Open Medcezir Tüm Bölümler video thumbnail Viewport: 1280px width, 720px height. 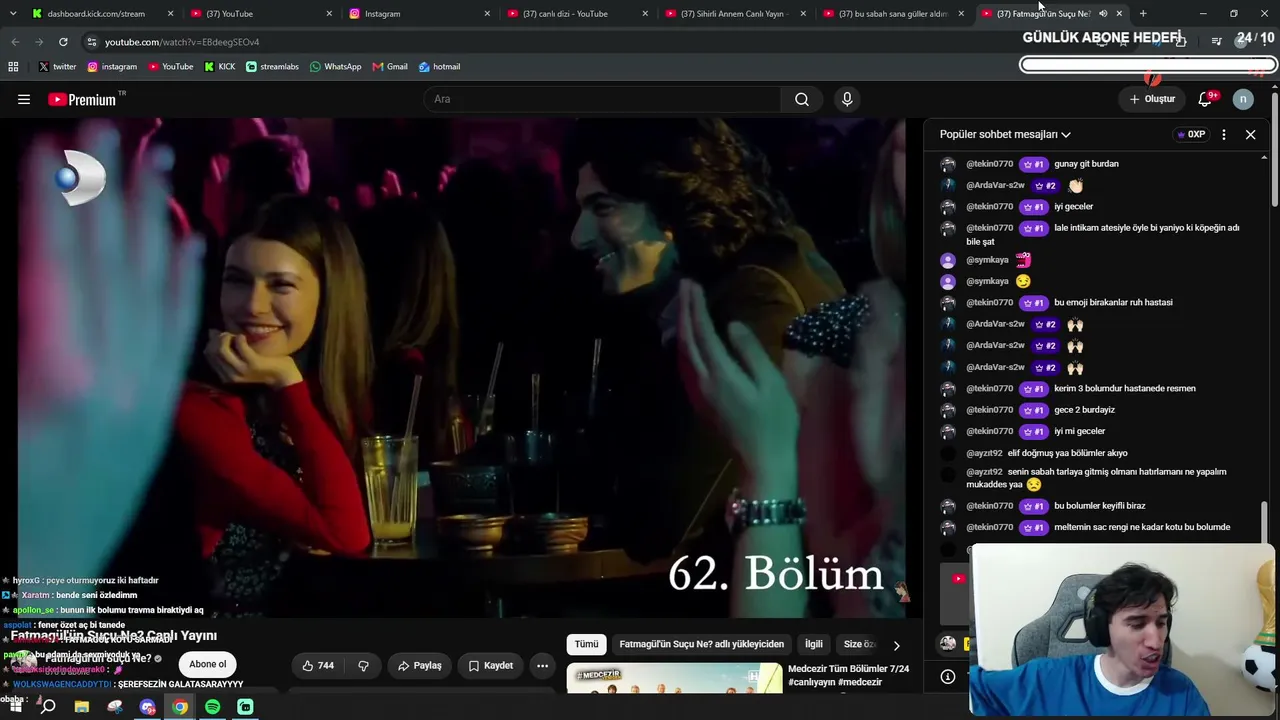click(x=674, y=678)
